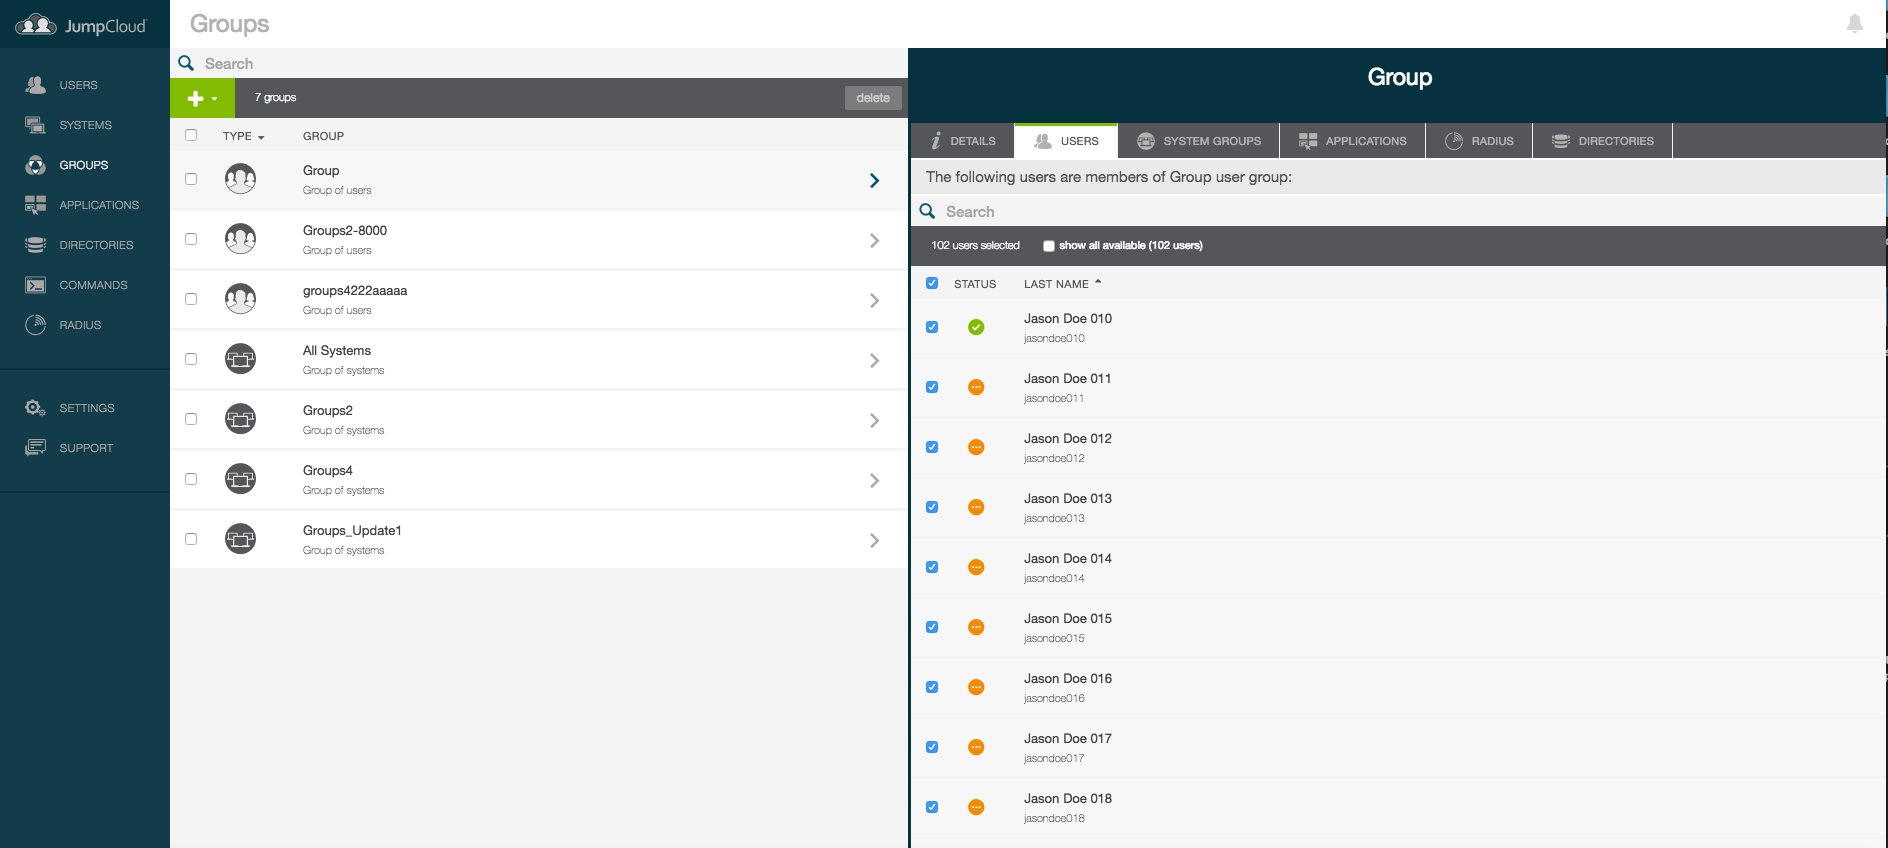The width and height of the screenshot is (1888, 848).
Task: Open Systems via its sidebar icon
Action: (x=36, y=125)
